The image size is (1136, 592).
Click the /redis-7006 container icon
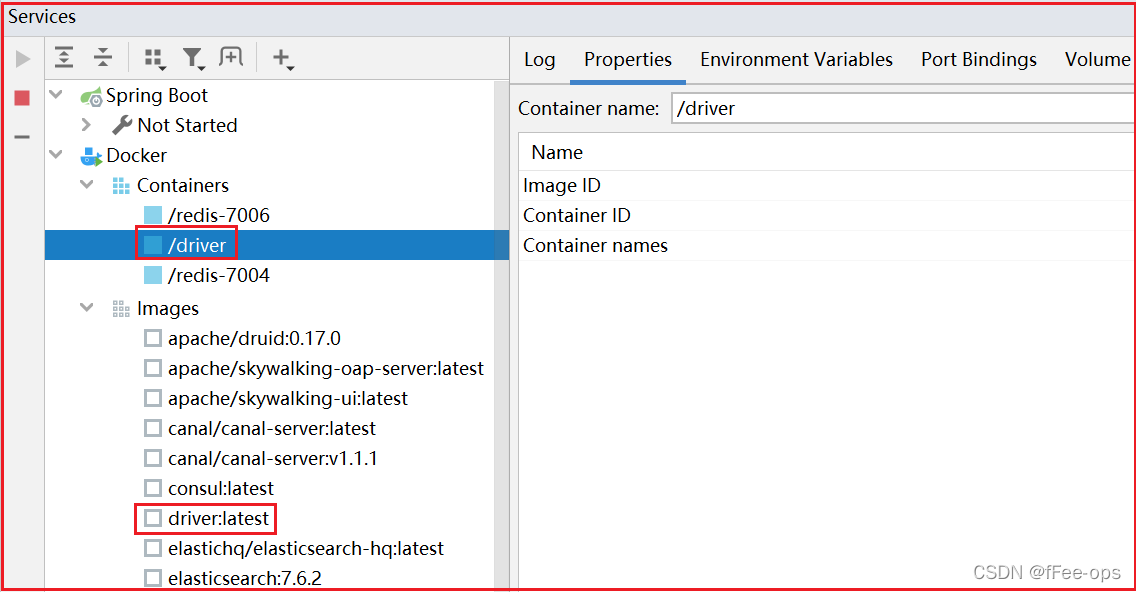tap(153, 215)
